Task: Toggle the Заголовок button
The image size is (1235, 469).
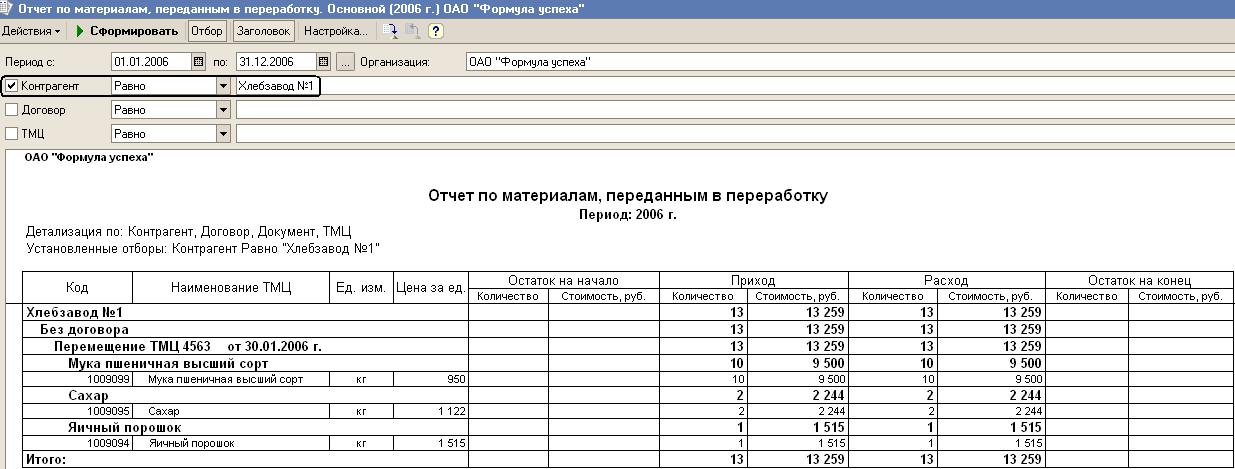Action: [x=263, y=31]
